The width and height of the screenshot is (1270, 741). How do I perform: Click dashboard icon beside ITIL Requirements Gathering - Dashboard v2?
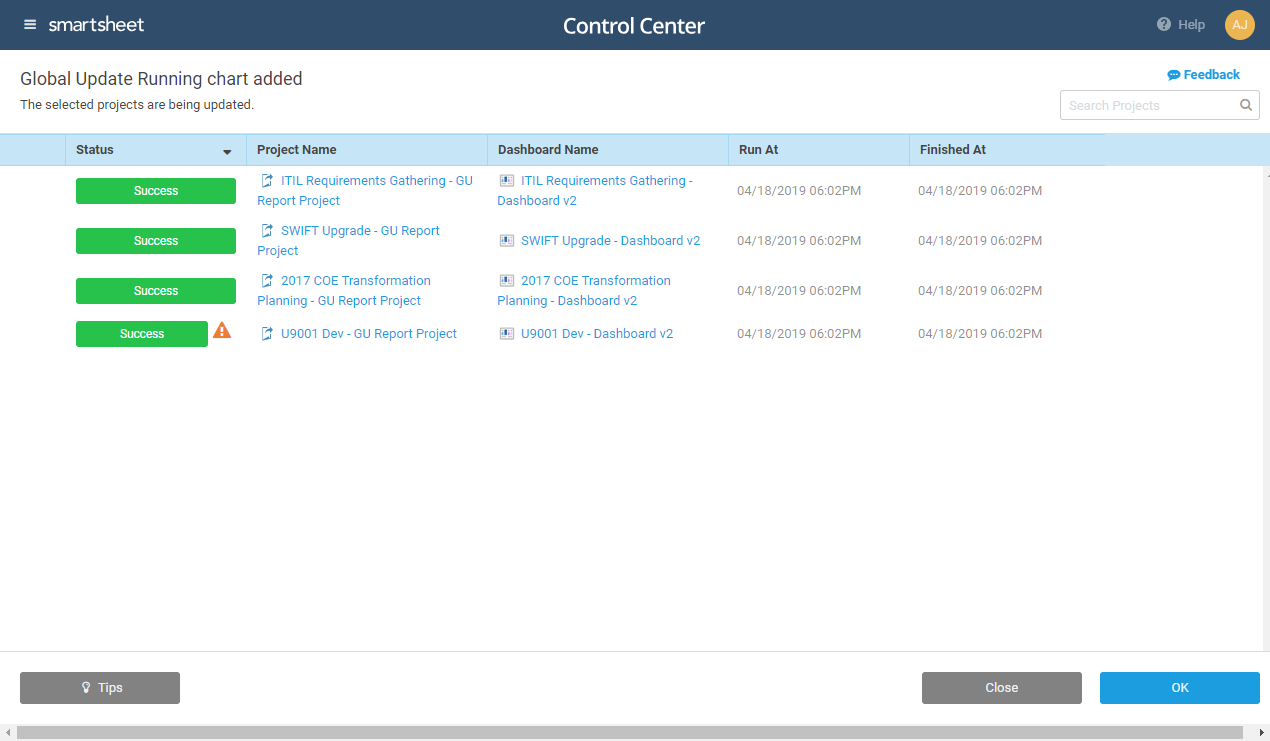coord(507,181)
